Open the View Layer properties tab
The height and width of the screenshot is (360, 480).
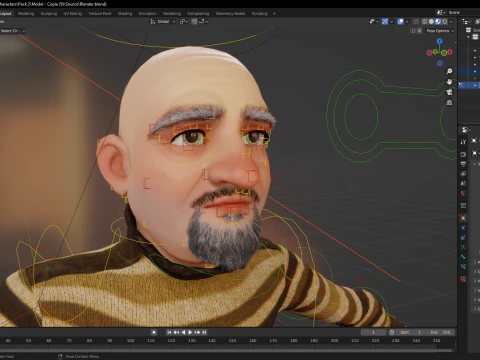click(463, 174)
